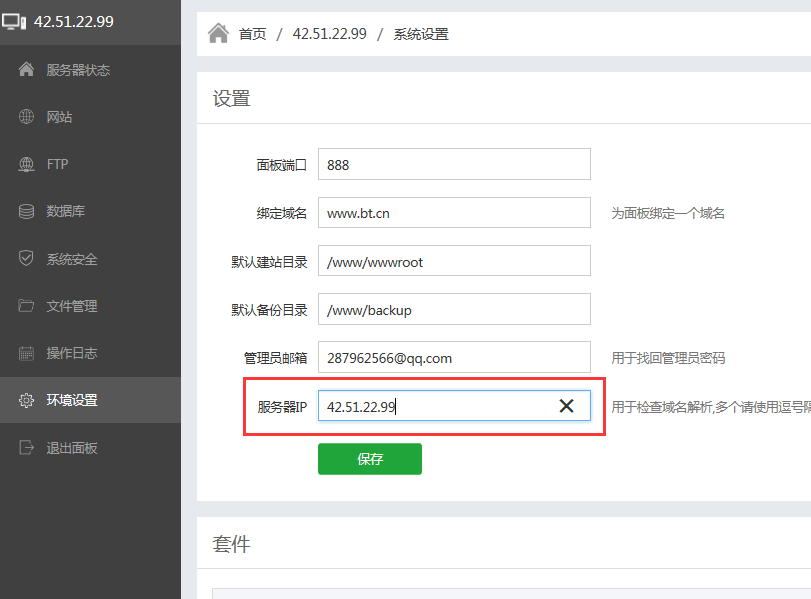The image size is (811, 599).
Task: Click the gear icon for 环境设置
Action: (26, 400)
